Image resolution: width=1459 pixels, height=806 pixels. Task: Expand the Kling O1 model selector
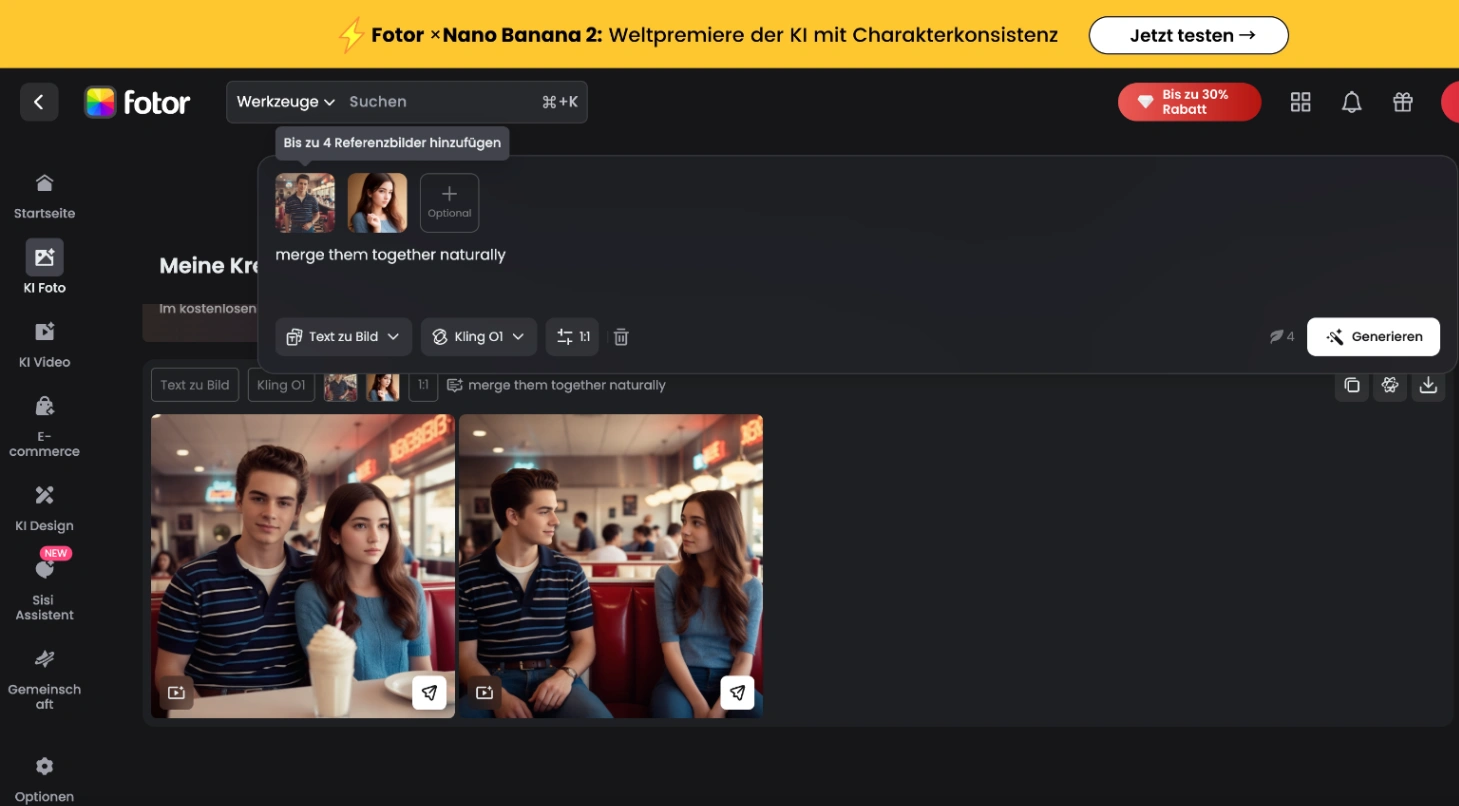(x=478, y=337)
